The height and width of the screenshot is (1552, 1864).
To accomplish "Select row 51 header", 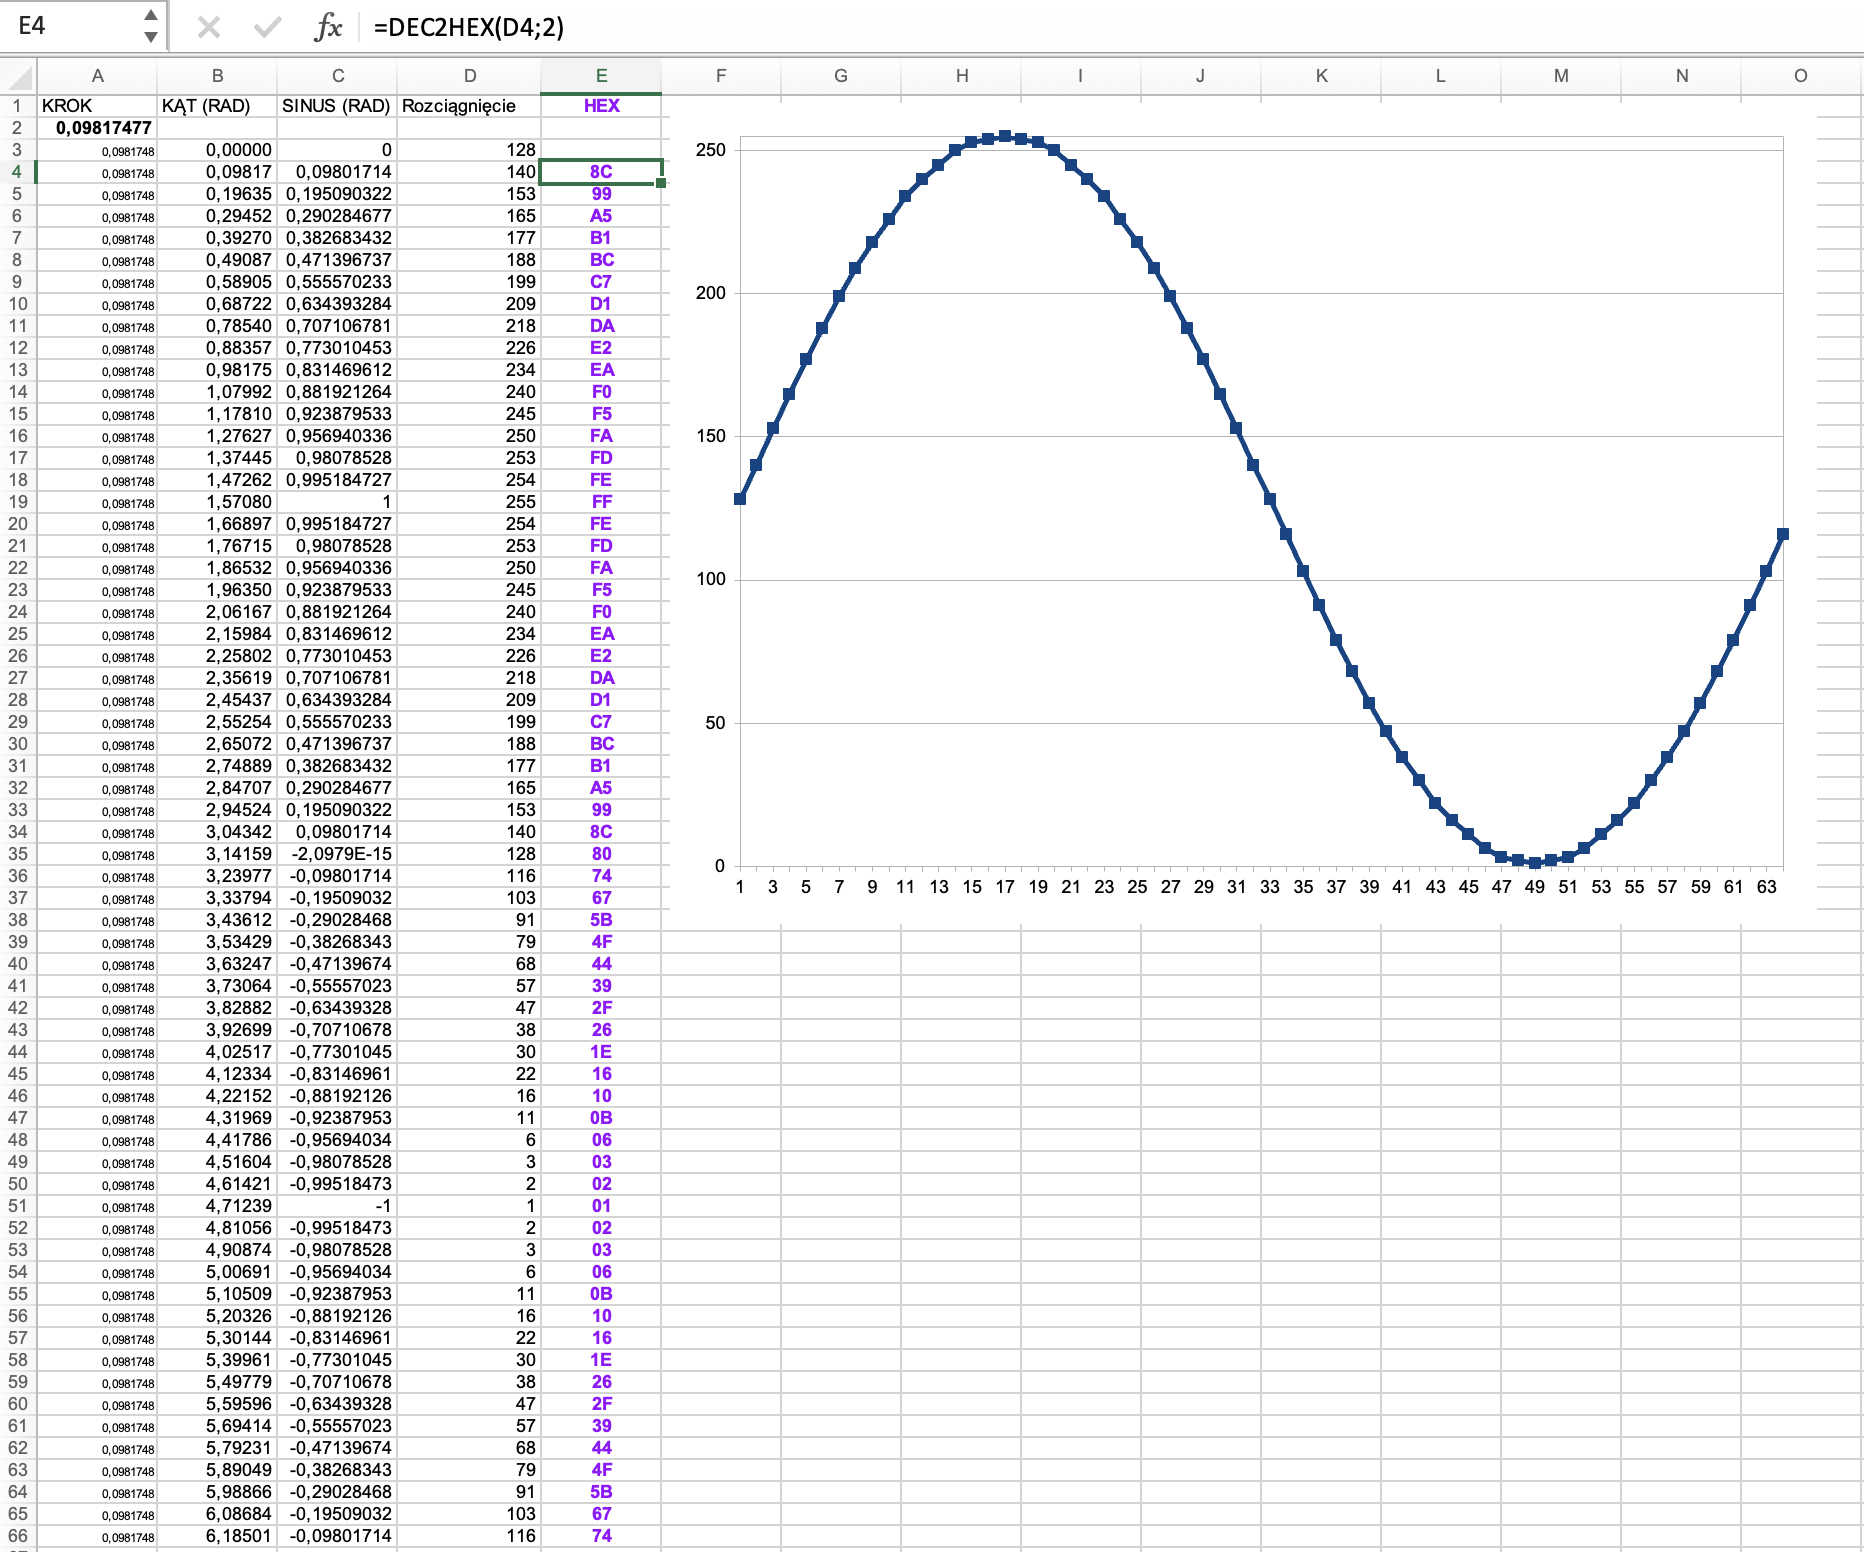I will coord(17,1206).
